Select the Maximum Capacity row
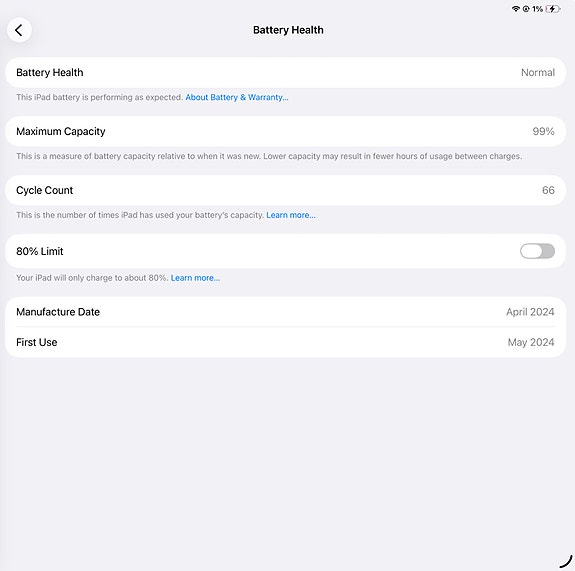This screenshot has width=575, height=571. 285,131
